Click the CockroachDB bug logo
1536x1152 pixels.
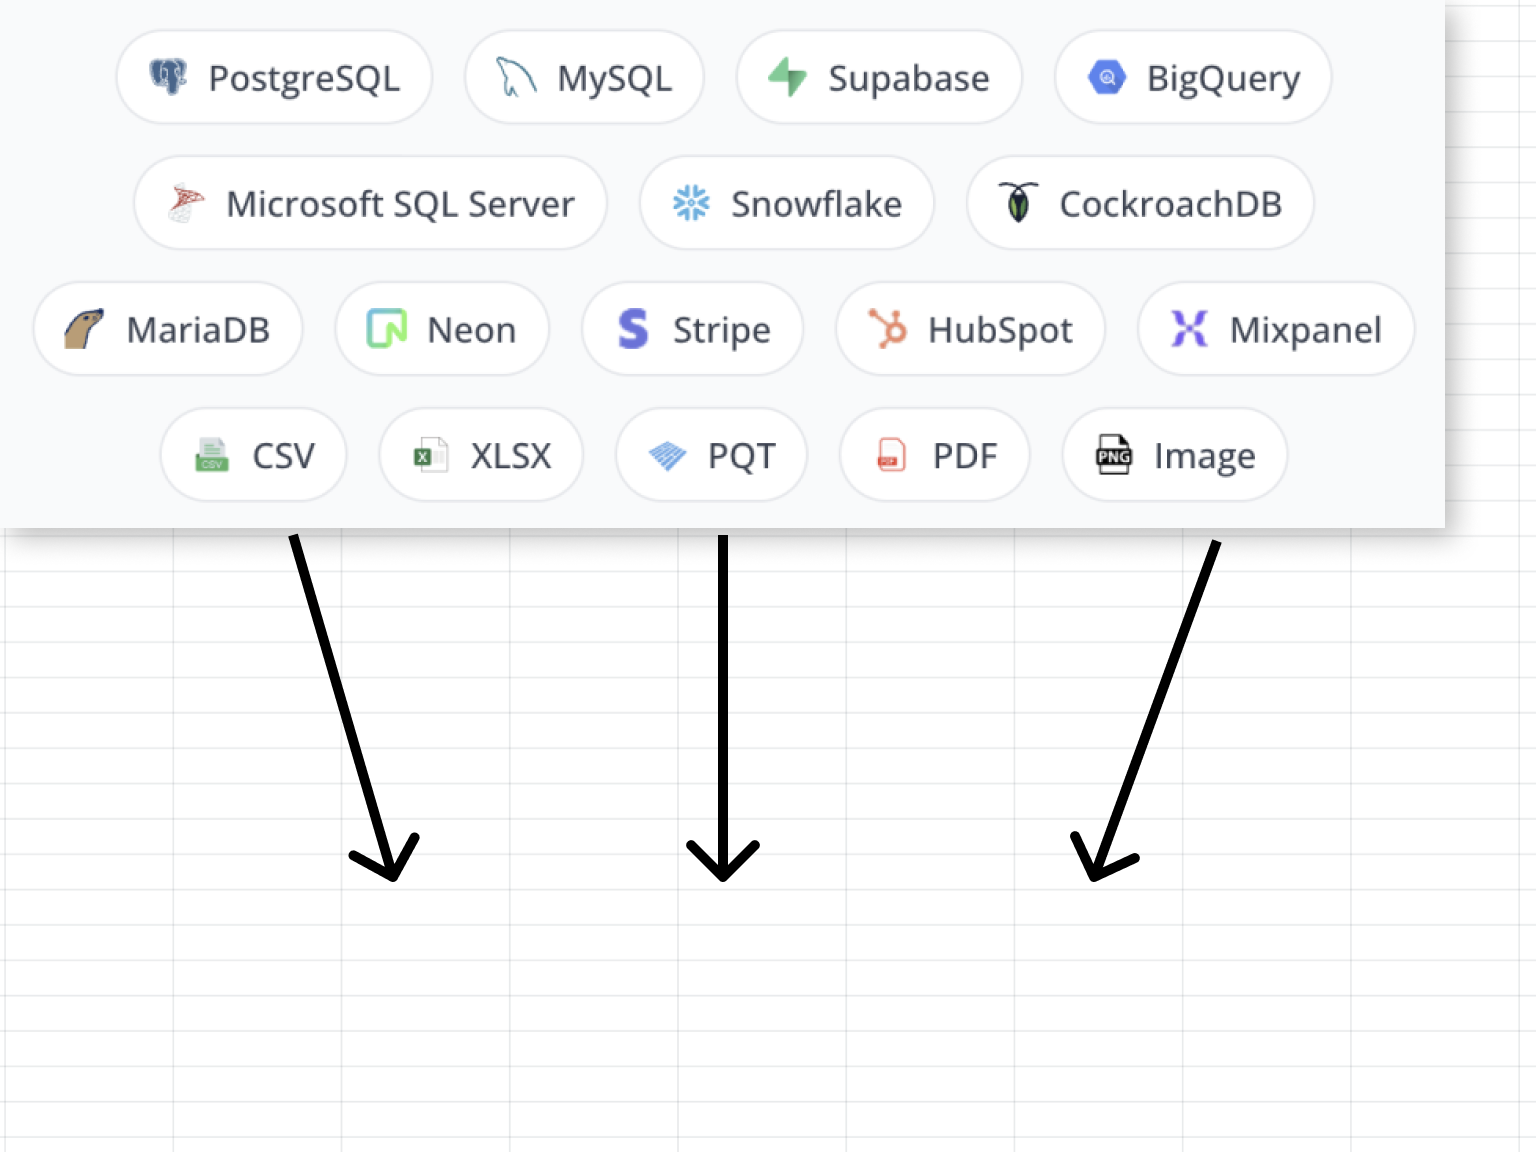tap(1019, 203)
